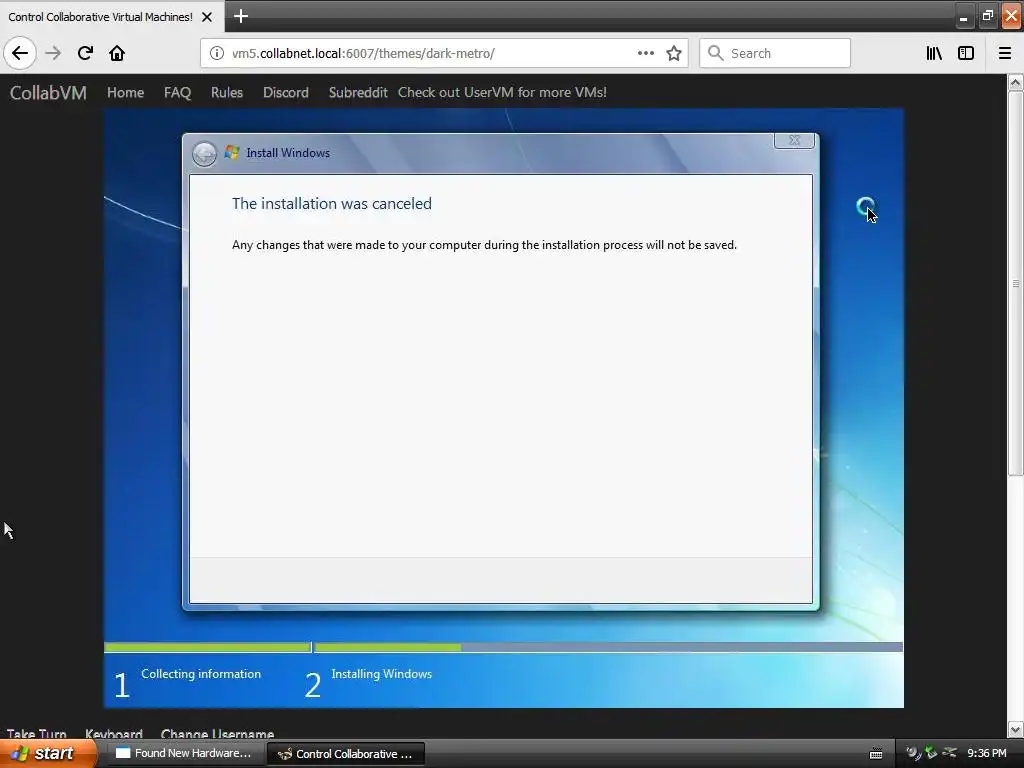
Task: Click the Search input box
Action: (x=775, y=53)
